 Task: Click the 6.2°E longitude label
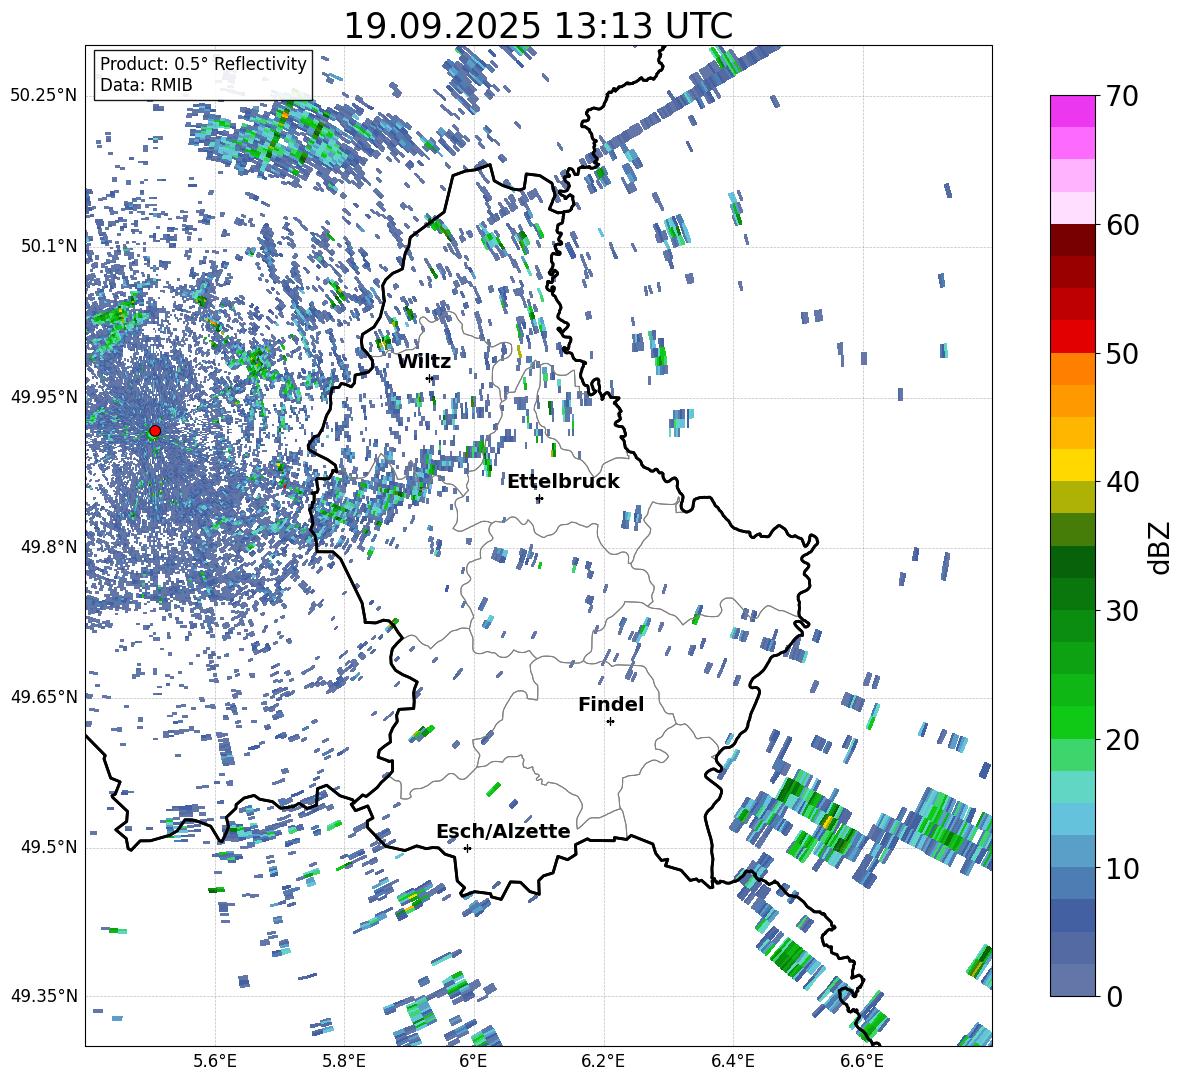[x=603, y=1061]
